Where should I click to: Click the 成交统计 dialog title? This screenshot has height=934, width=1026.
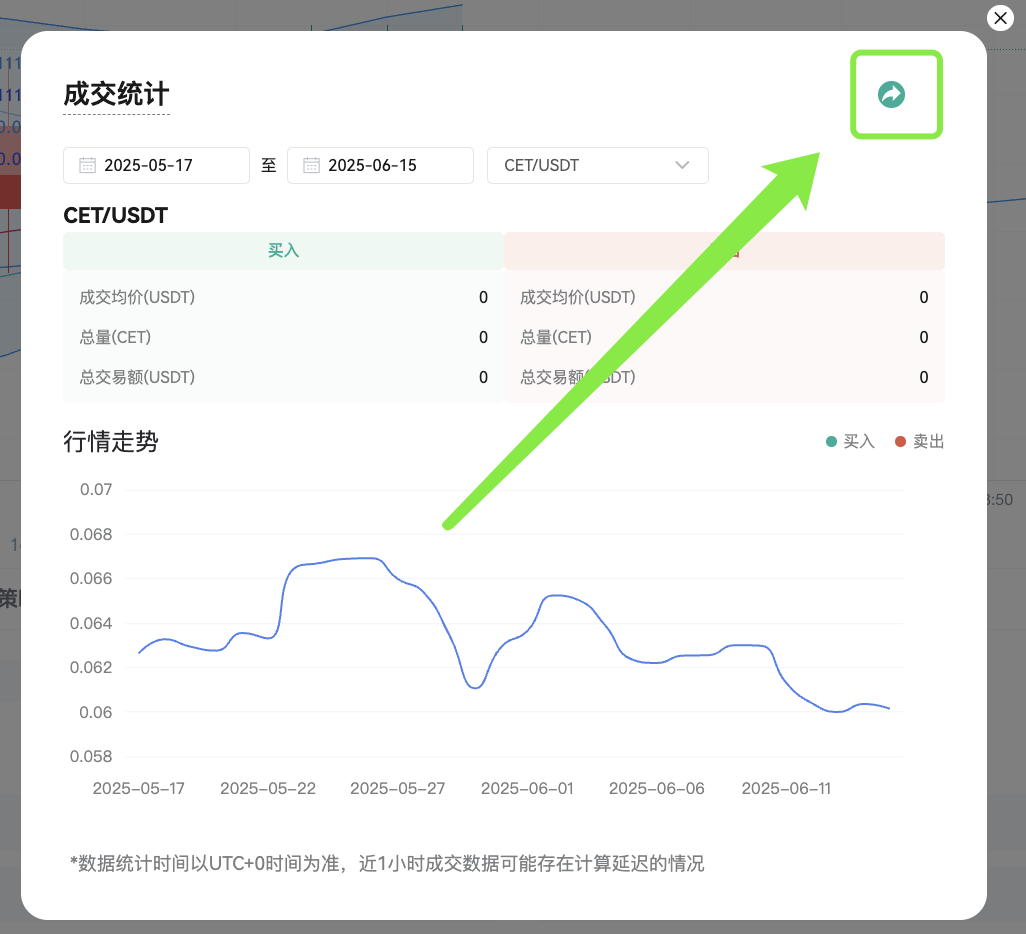(116, 94)
